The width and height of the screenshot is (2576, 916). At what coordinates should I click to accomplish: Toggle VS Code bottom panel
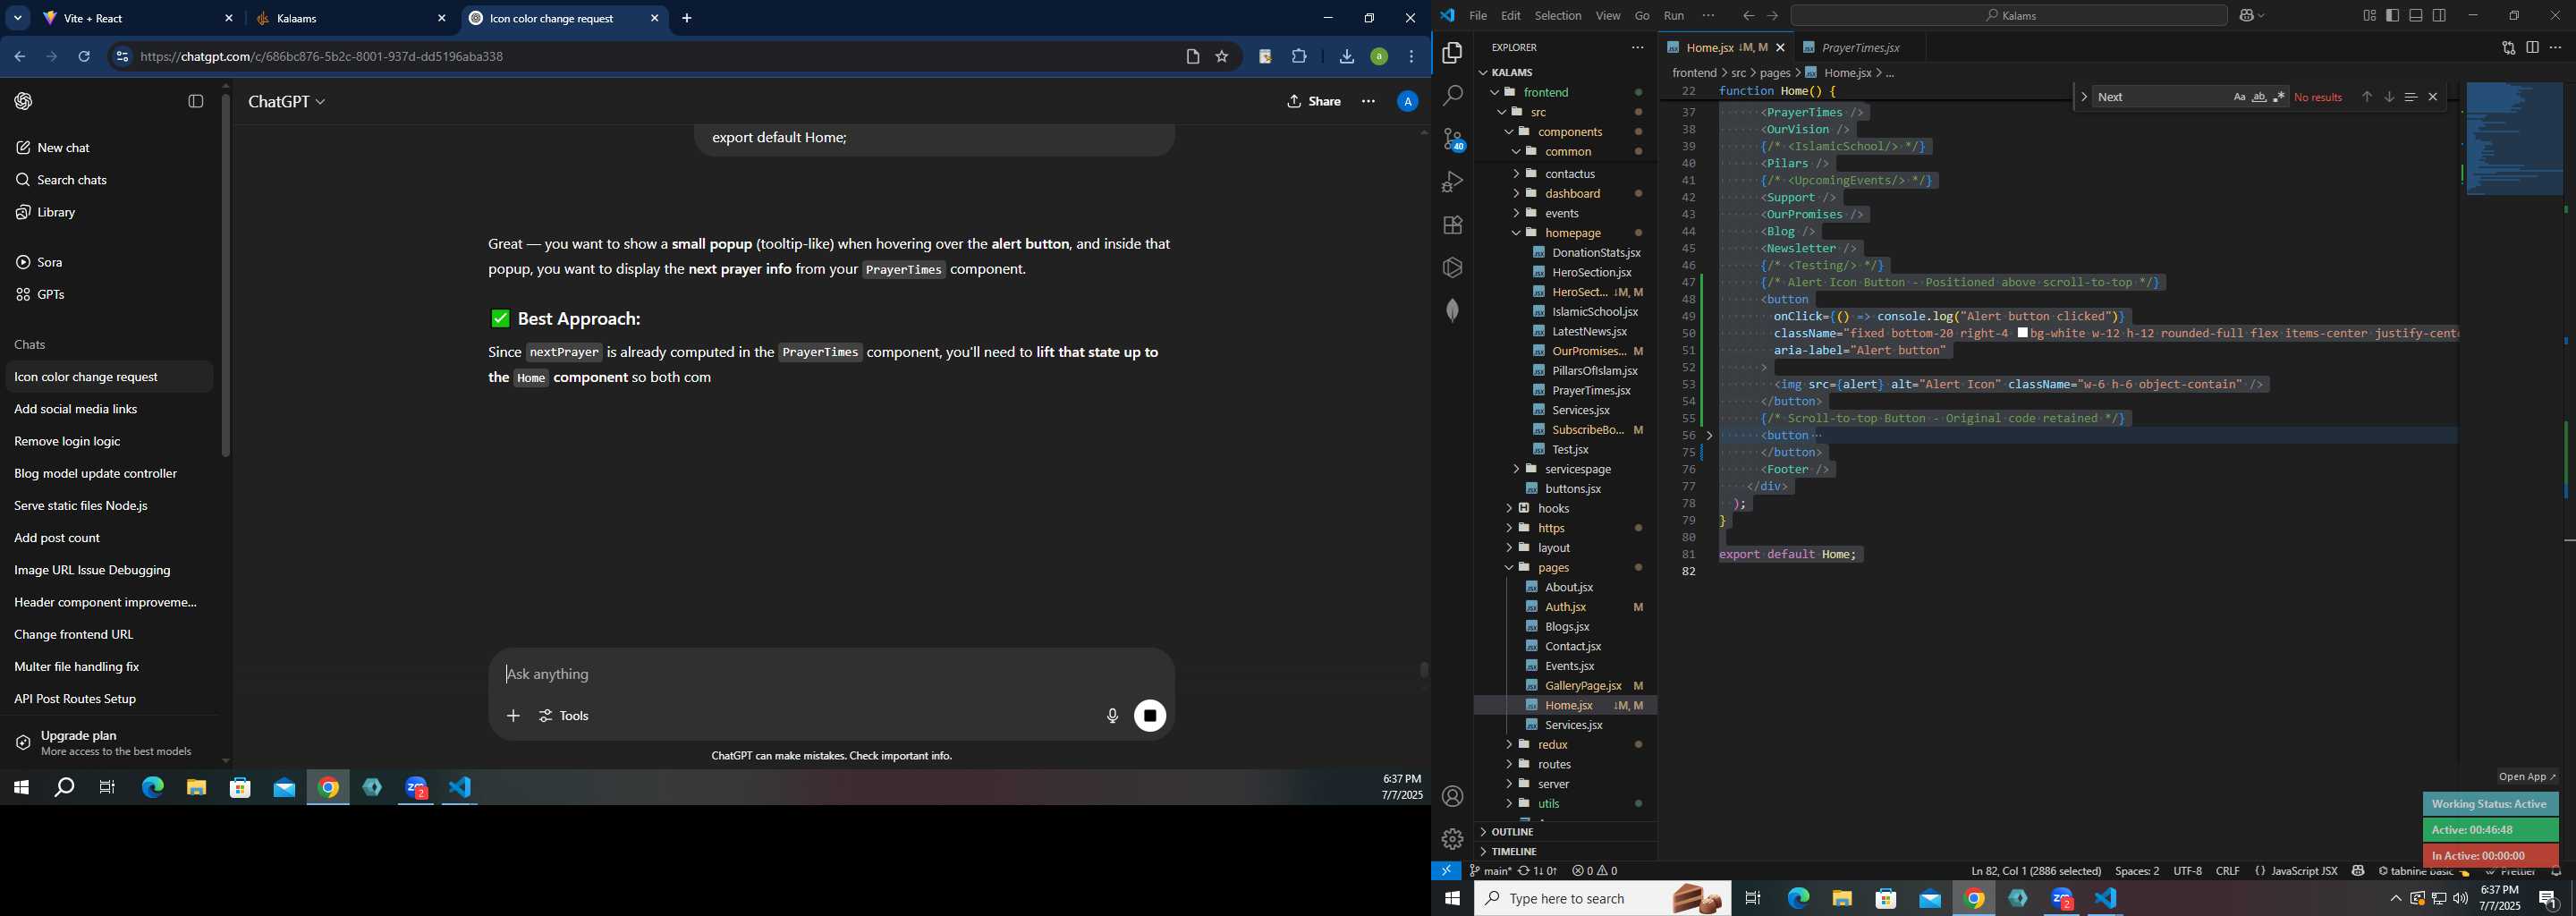point(2416,16)
